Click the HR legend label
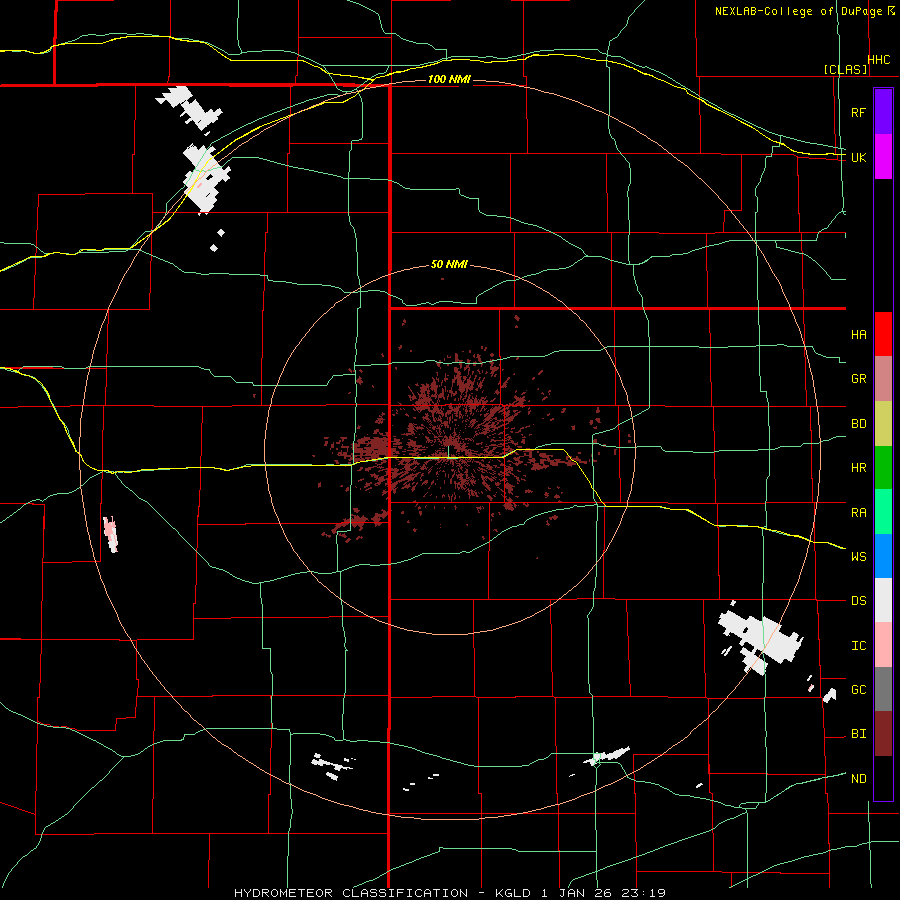The image size is (900, 900). (x=858, y=468)
